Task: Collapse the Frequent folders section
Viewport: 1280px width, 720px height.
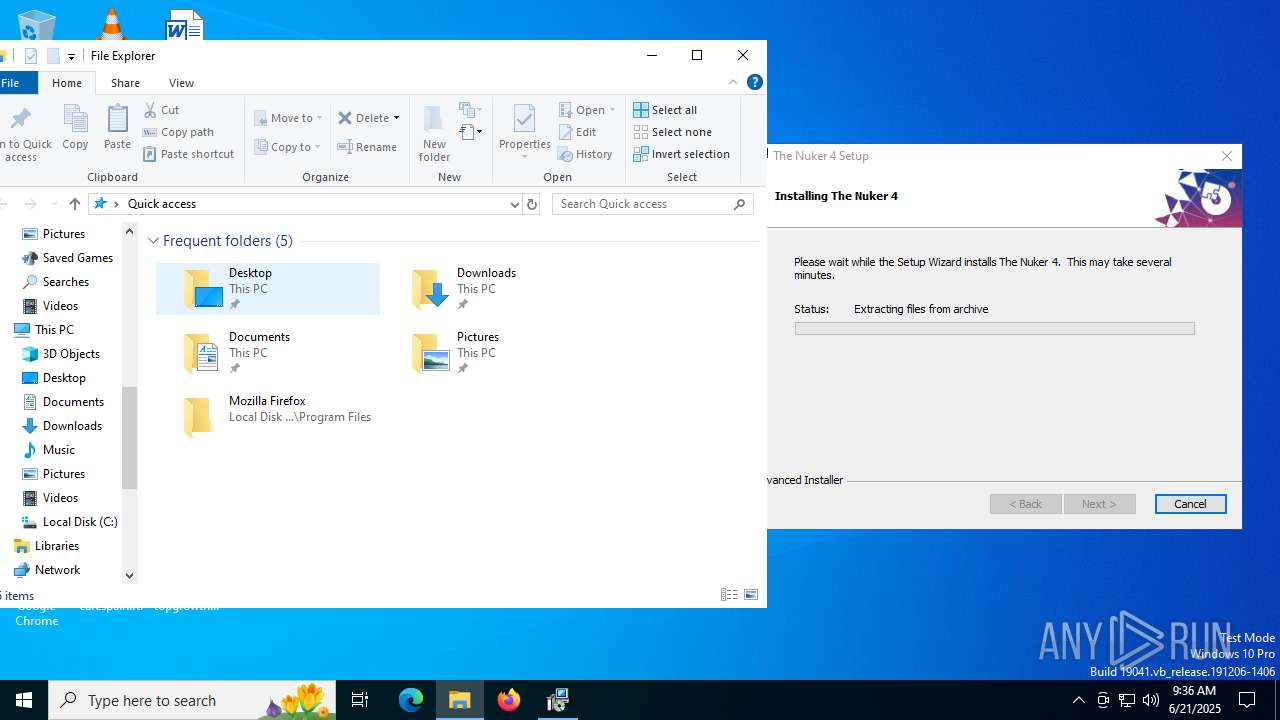Action: 153,241
